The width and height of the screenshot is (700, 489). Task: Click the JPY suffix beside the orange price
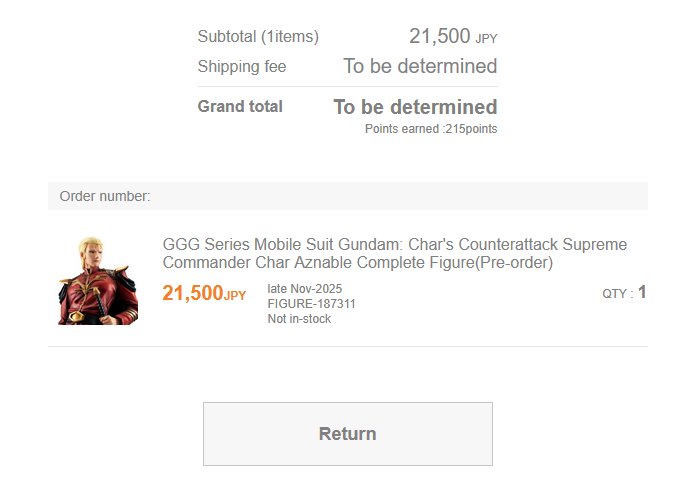pyautogui.click(x=235, y=296)
